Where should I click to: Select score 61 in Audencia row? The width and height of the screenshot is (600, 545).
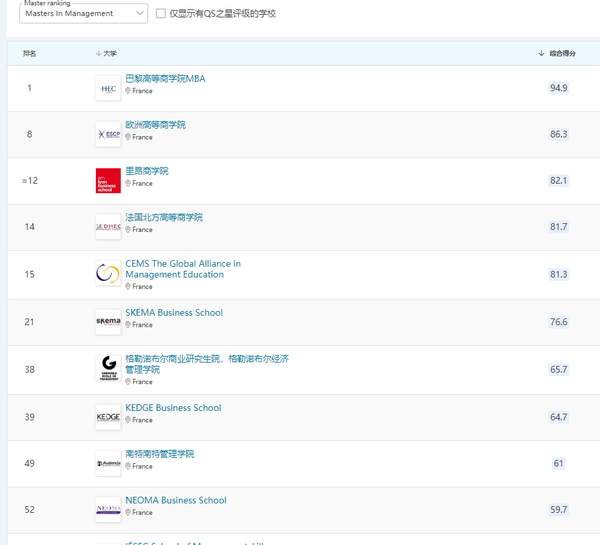coord(559,463)
